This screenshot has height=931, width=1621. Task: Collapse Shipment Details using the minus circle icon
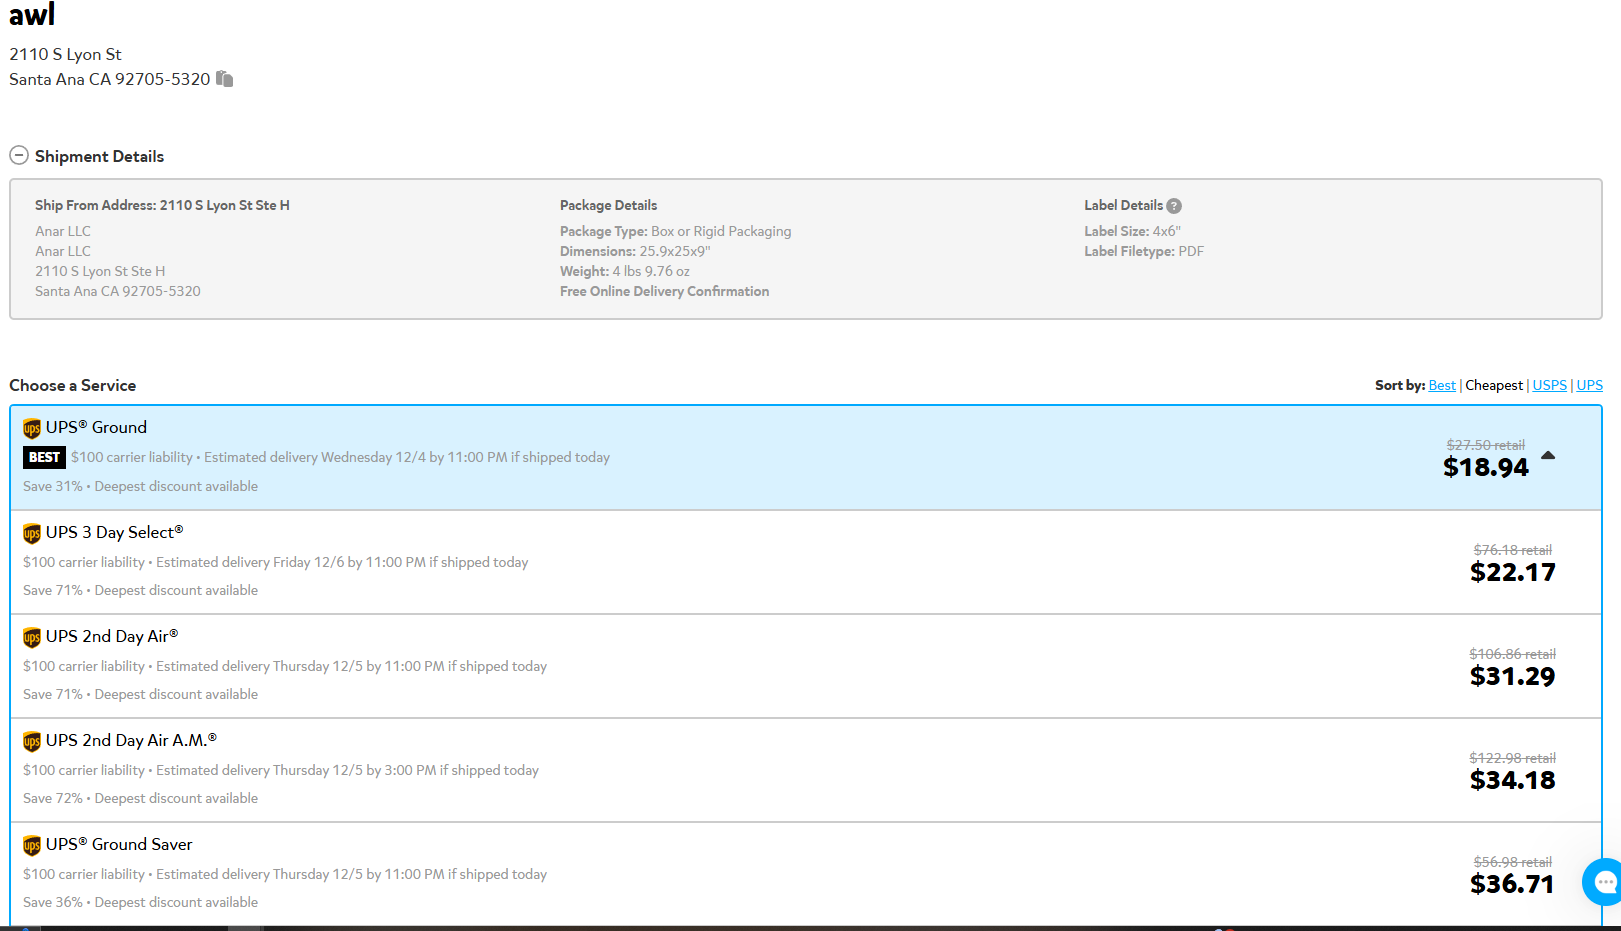pos(19,156)
